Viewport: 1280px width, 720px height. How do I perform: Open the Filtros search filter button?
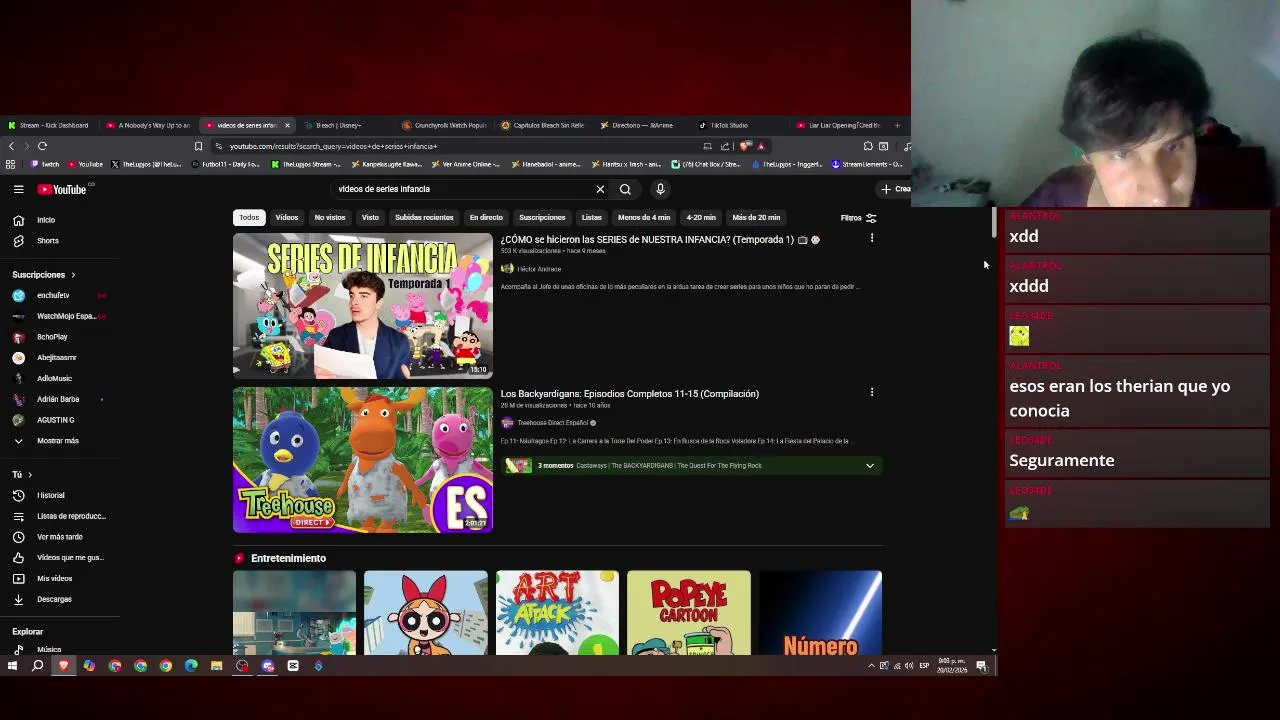pyautogui.click(x=858, y=218)
